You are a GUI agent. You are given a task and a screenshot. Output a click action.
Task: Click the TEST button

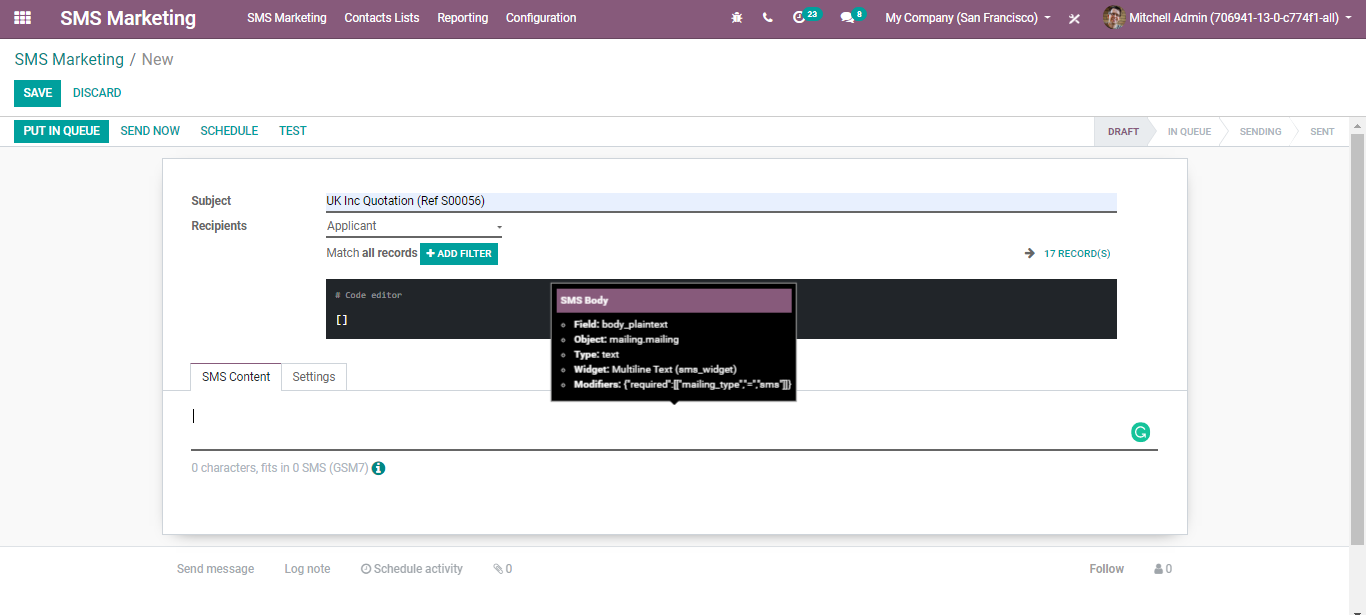pos(293,131)
